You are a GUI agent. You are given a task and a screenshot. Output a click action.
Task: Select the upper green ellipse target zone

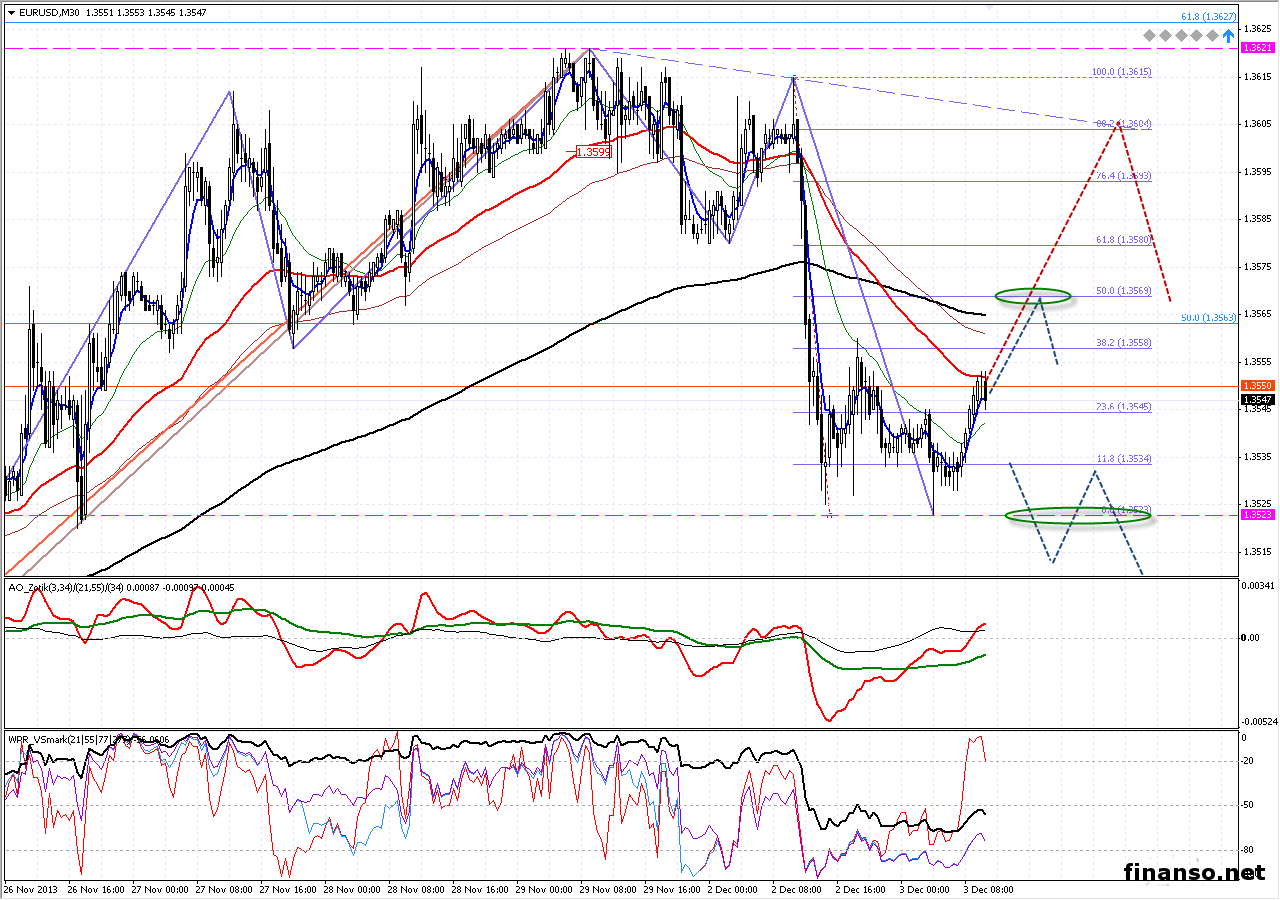pos(1033,295)
